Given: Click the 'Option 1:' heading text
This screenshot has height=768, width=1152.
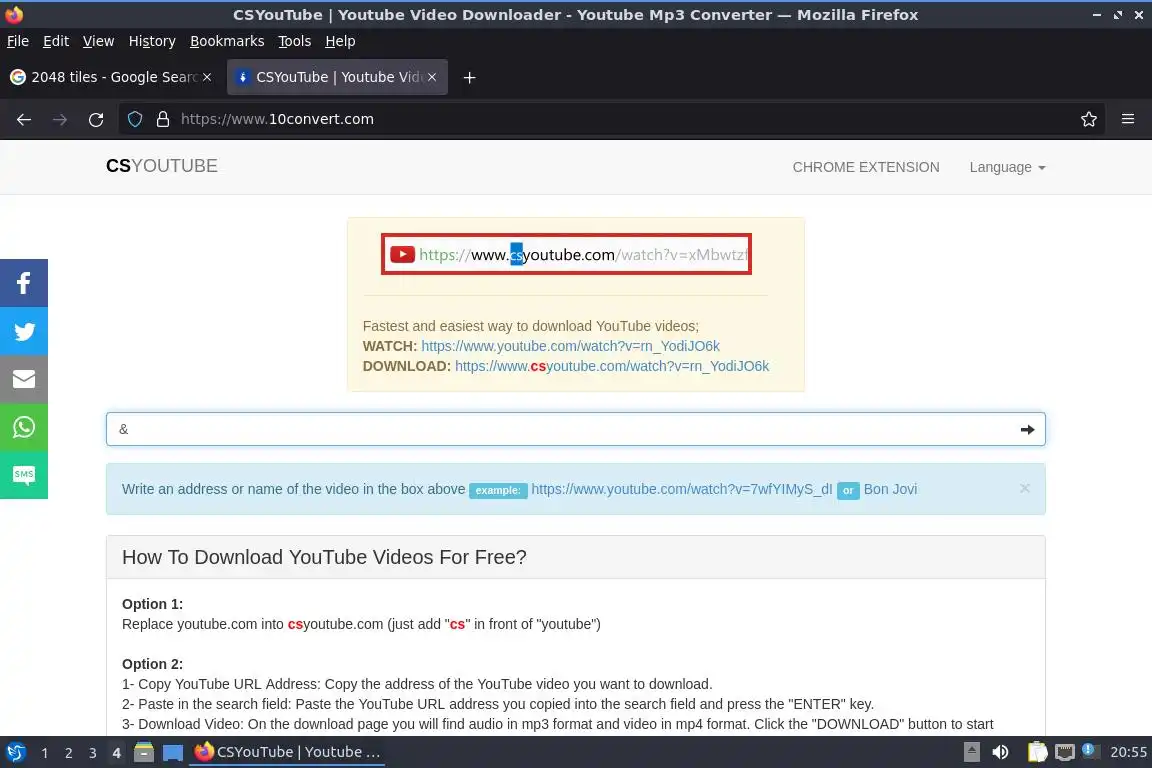Looking at the screenshot, I should [152, 604].
